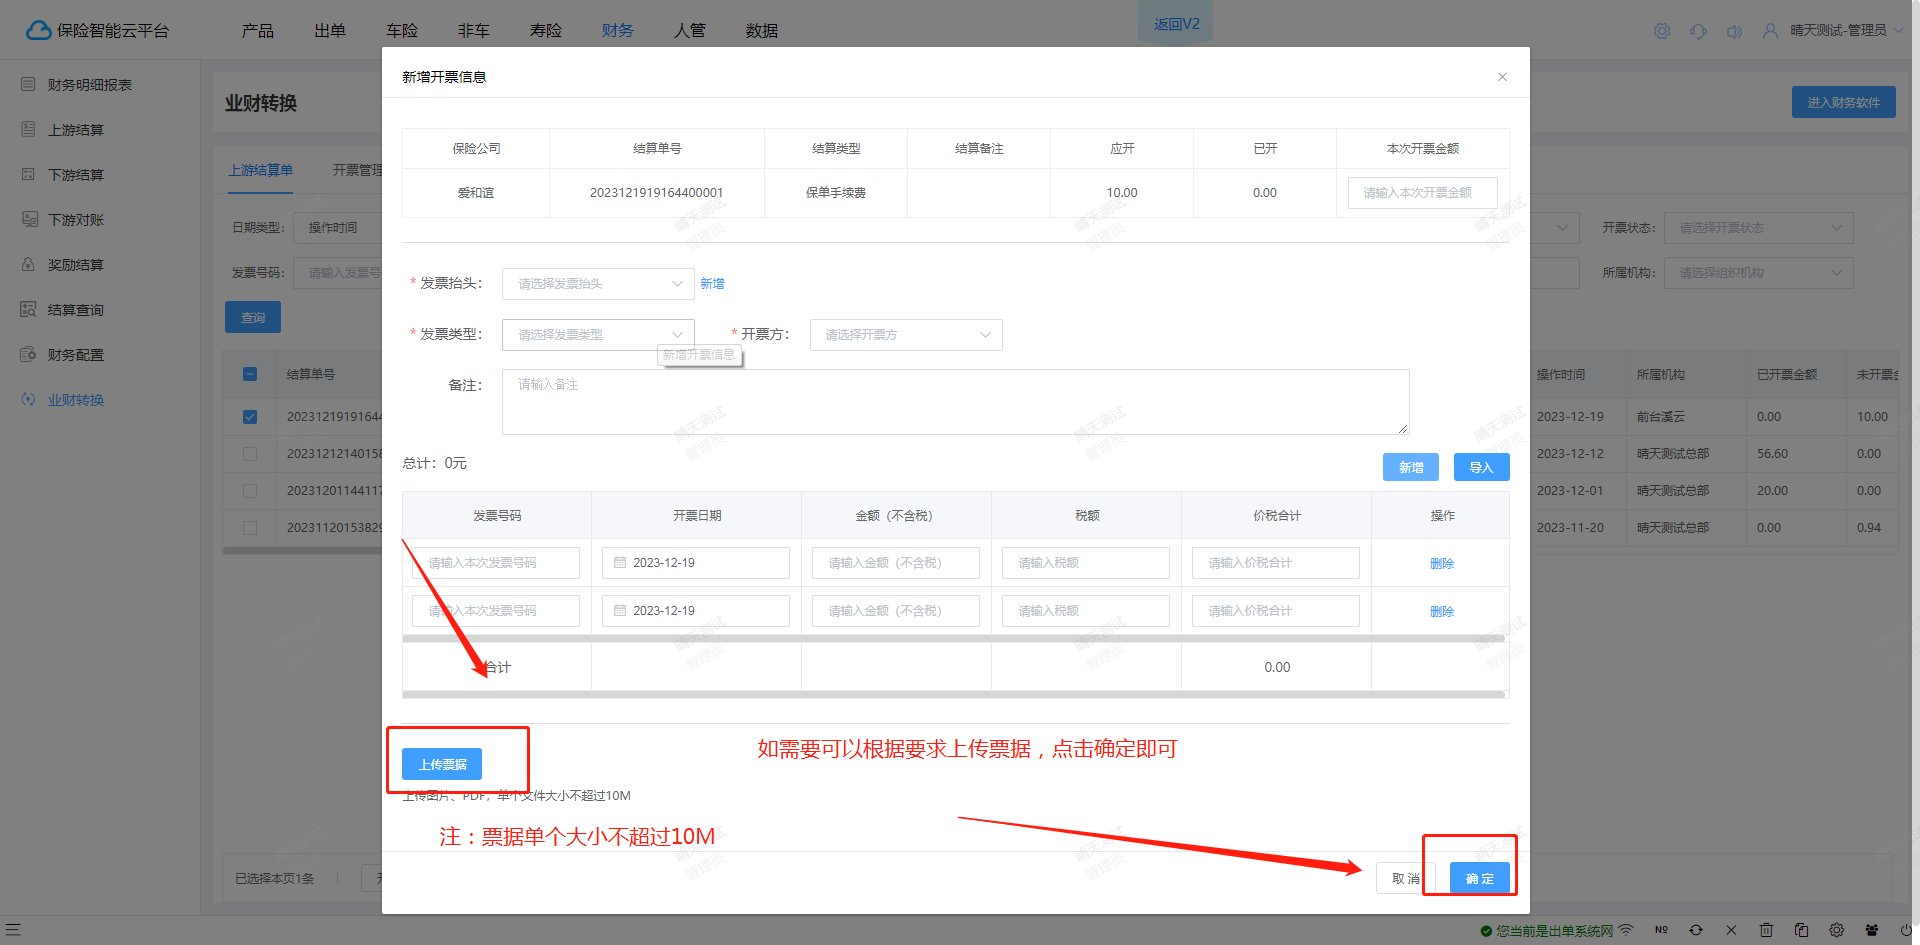Click the 备注 textarea
The width and height of the screenshot is (1920, 945).
click(x=955, y=402)
